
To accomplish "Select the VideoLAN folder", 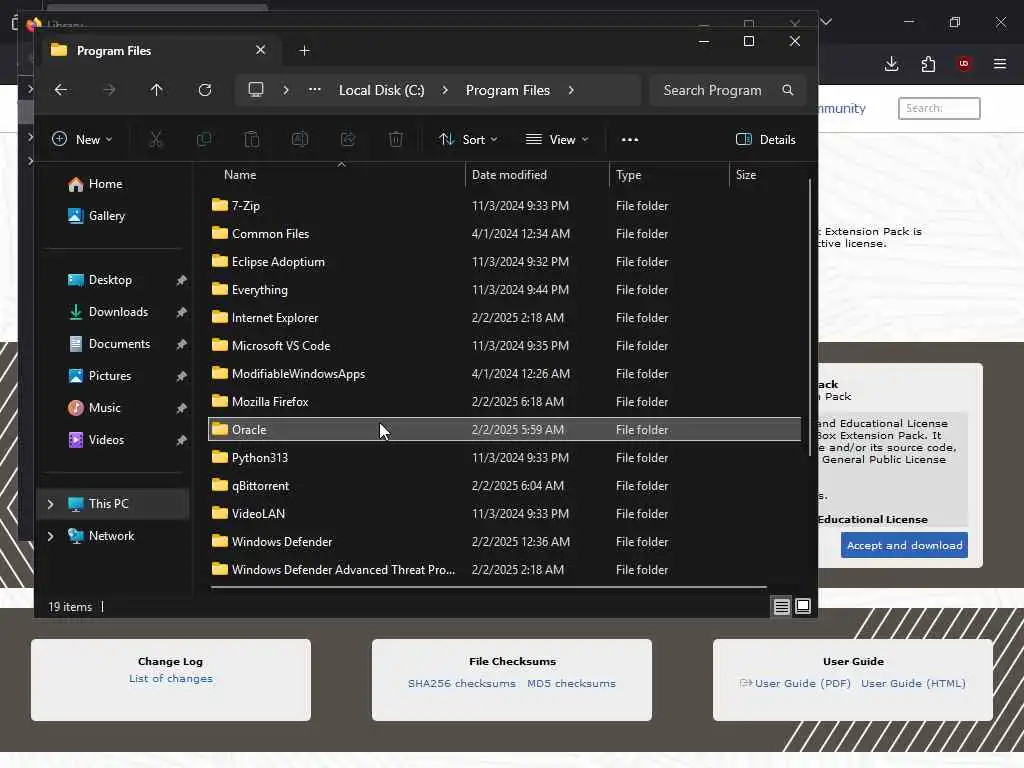I will 504,514.
